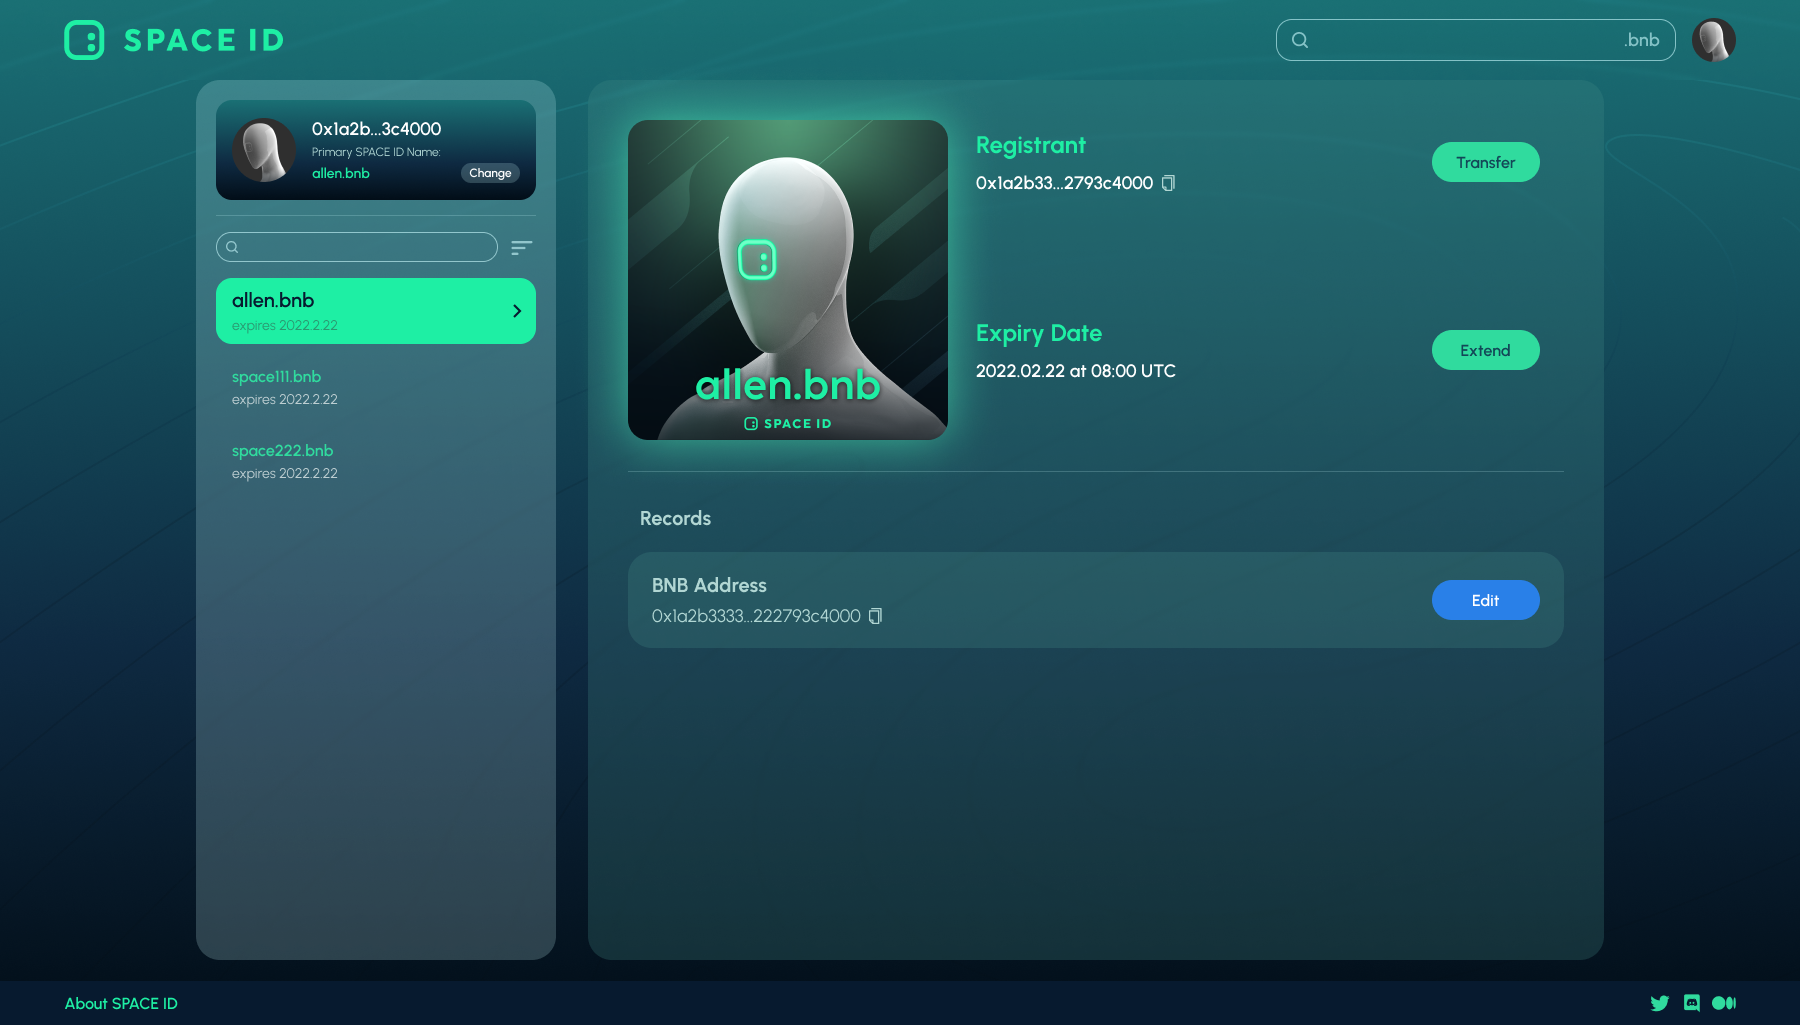Select the space111.bnb domain

pyautogui.click(x=277, y=377)
